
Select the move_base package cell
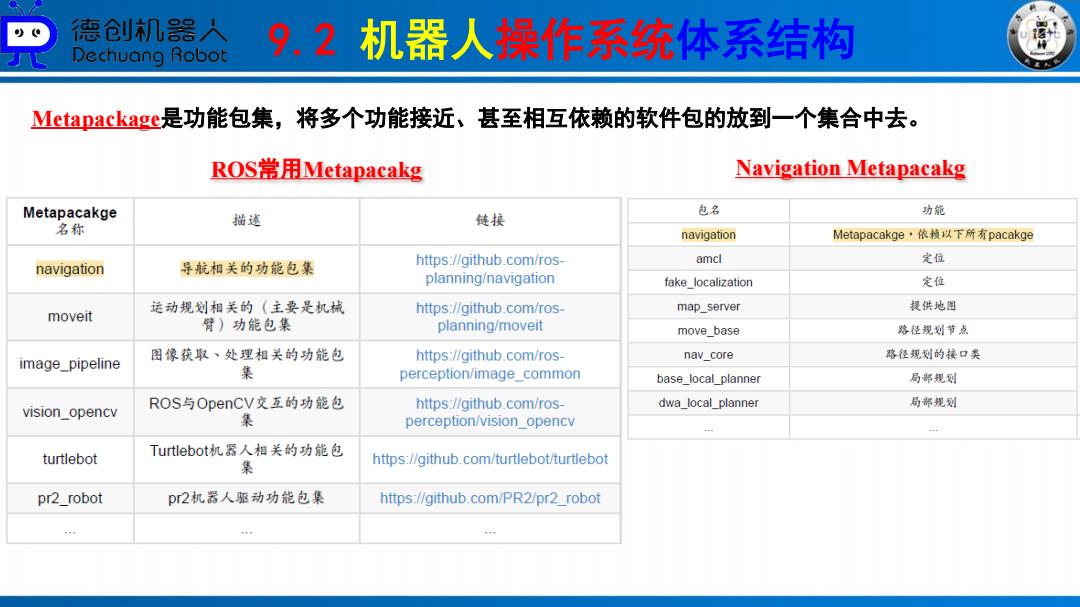click(x=708, y=331)
